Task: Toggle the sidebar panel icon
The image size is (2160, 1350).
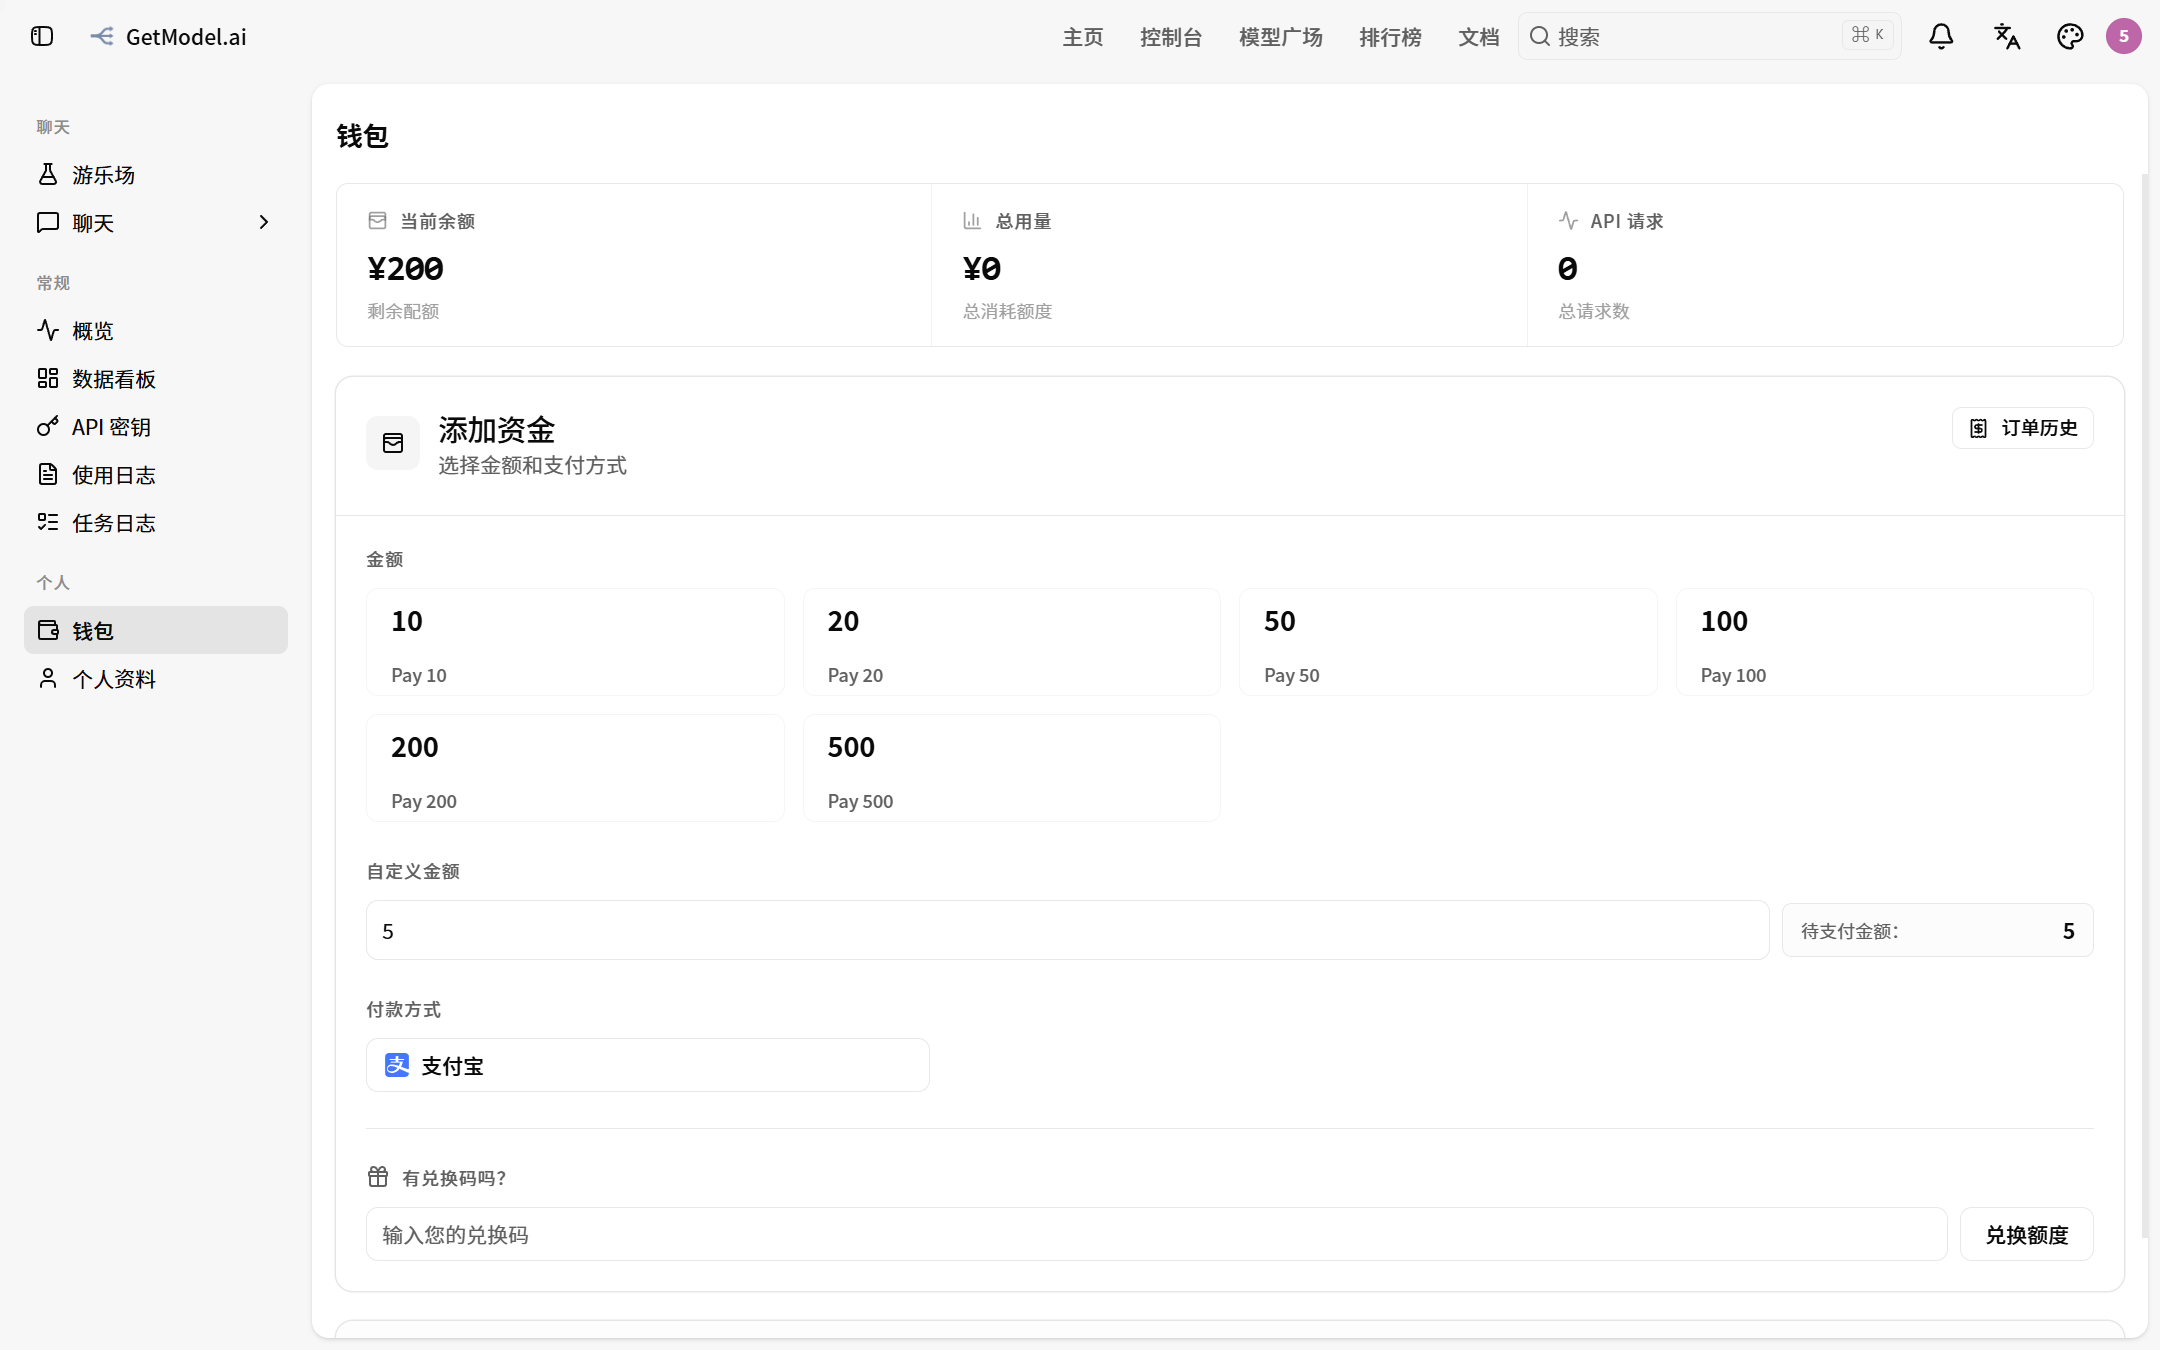Action: (x=42, y=37)
